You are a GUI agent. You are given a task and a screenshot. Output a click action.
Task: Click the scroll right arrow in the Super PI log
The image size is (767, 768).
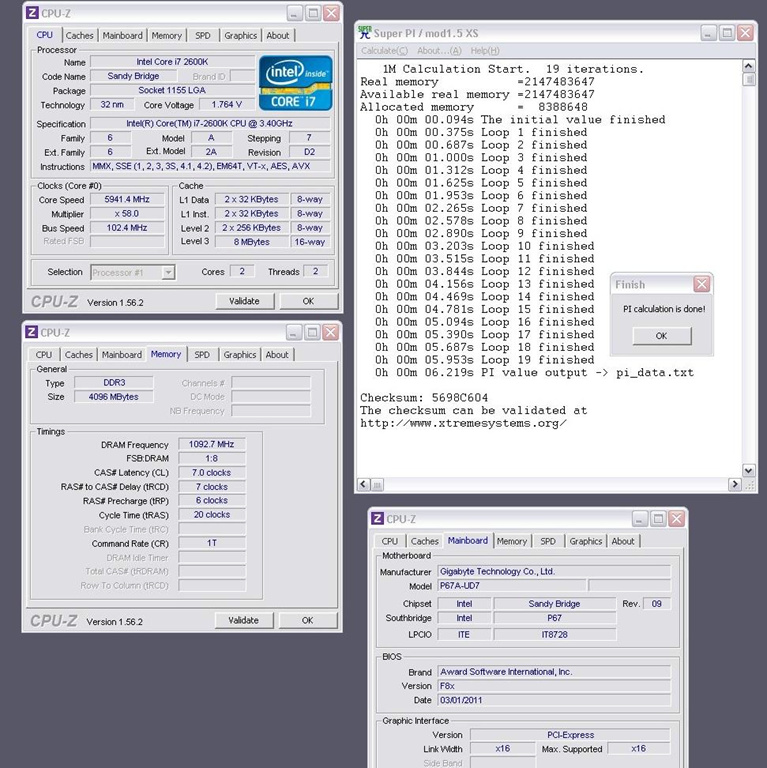734,484
